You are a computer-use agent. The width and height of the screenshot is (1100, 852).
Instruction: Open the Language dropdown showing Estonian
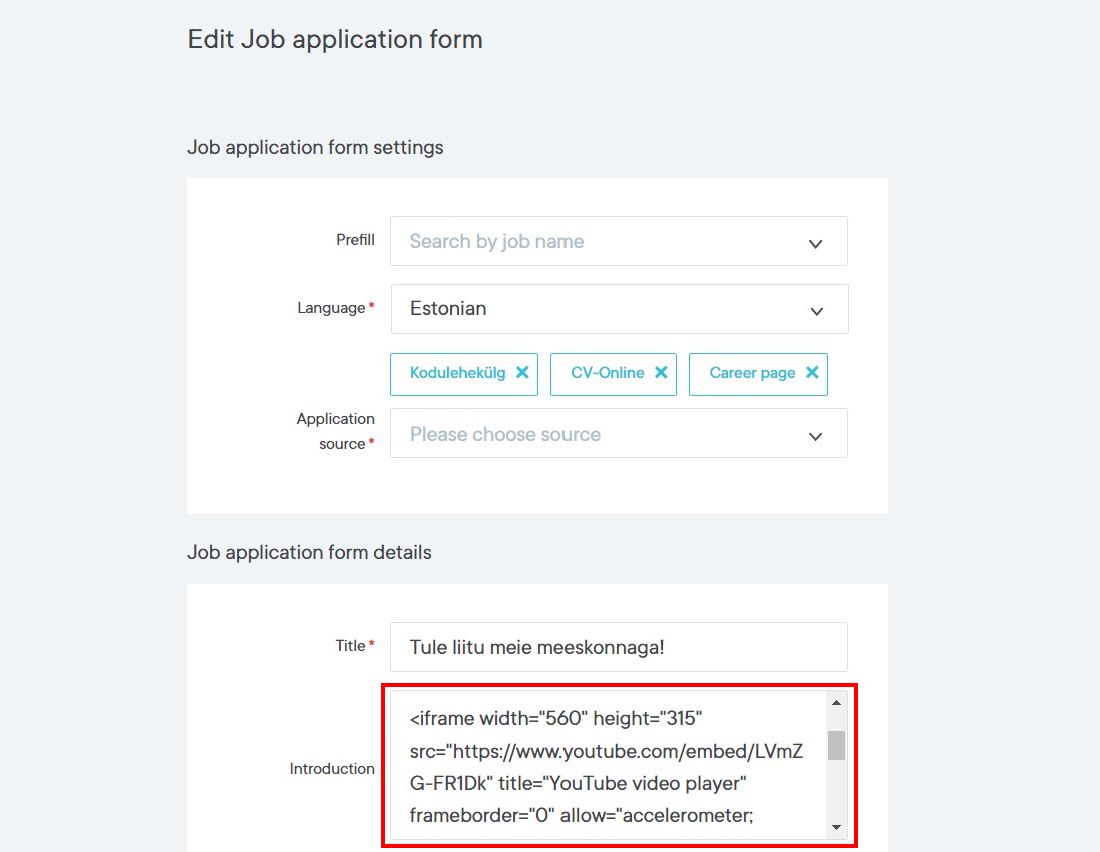click(x=600, y=309)
